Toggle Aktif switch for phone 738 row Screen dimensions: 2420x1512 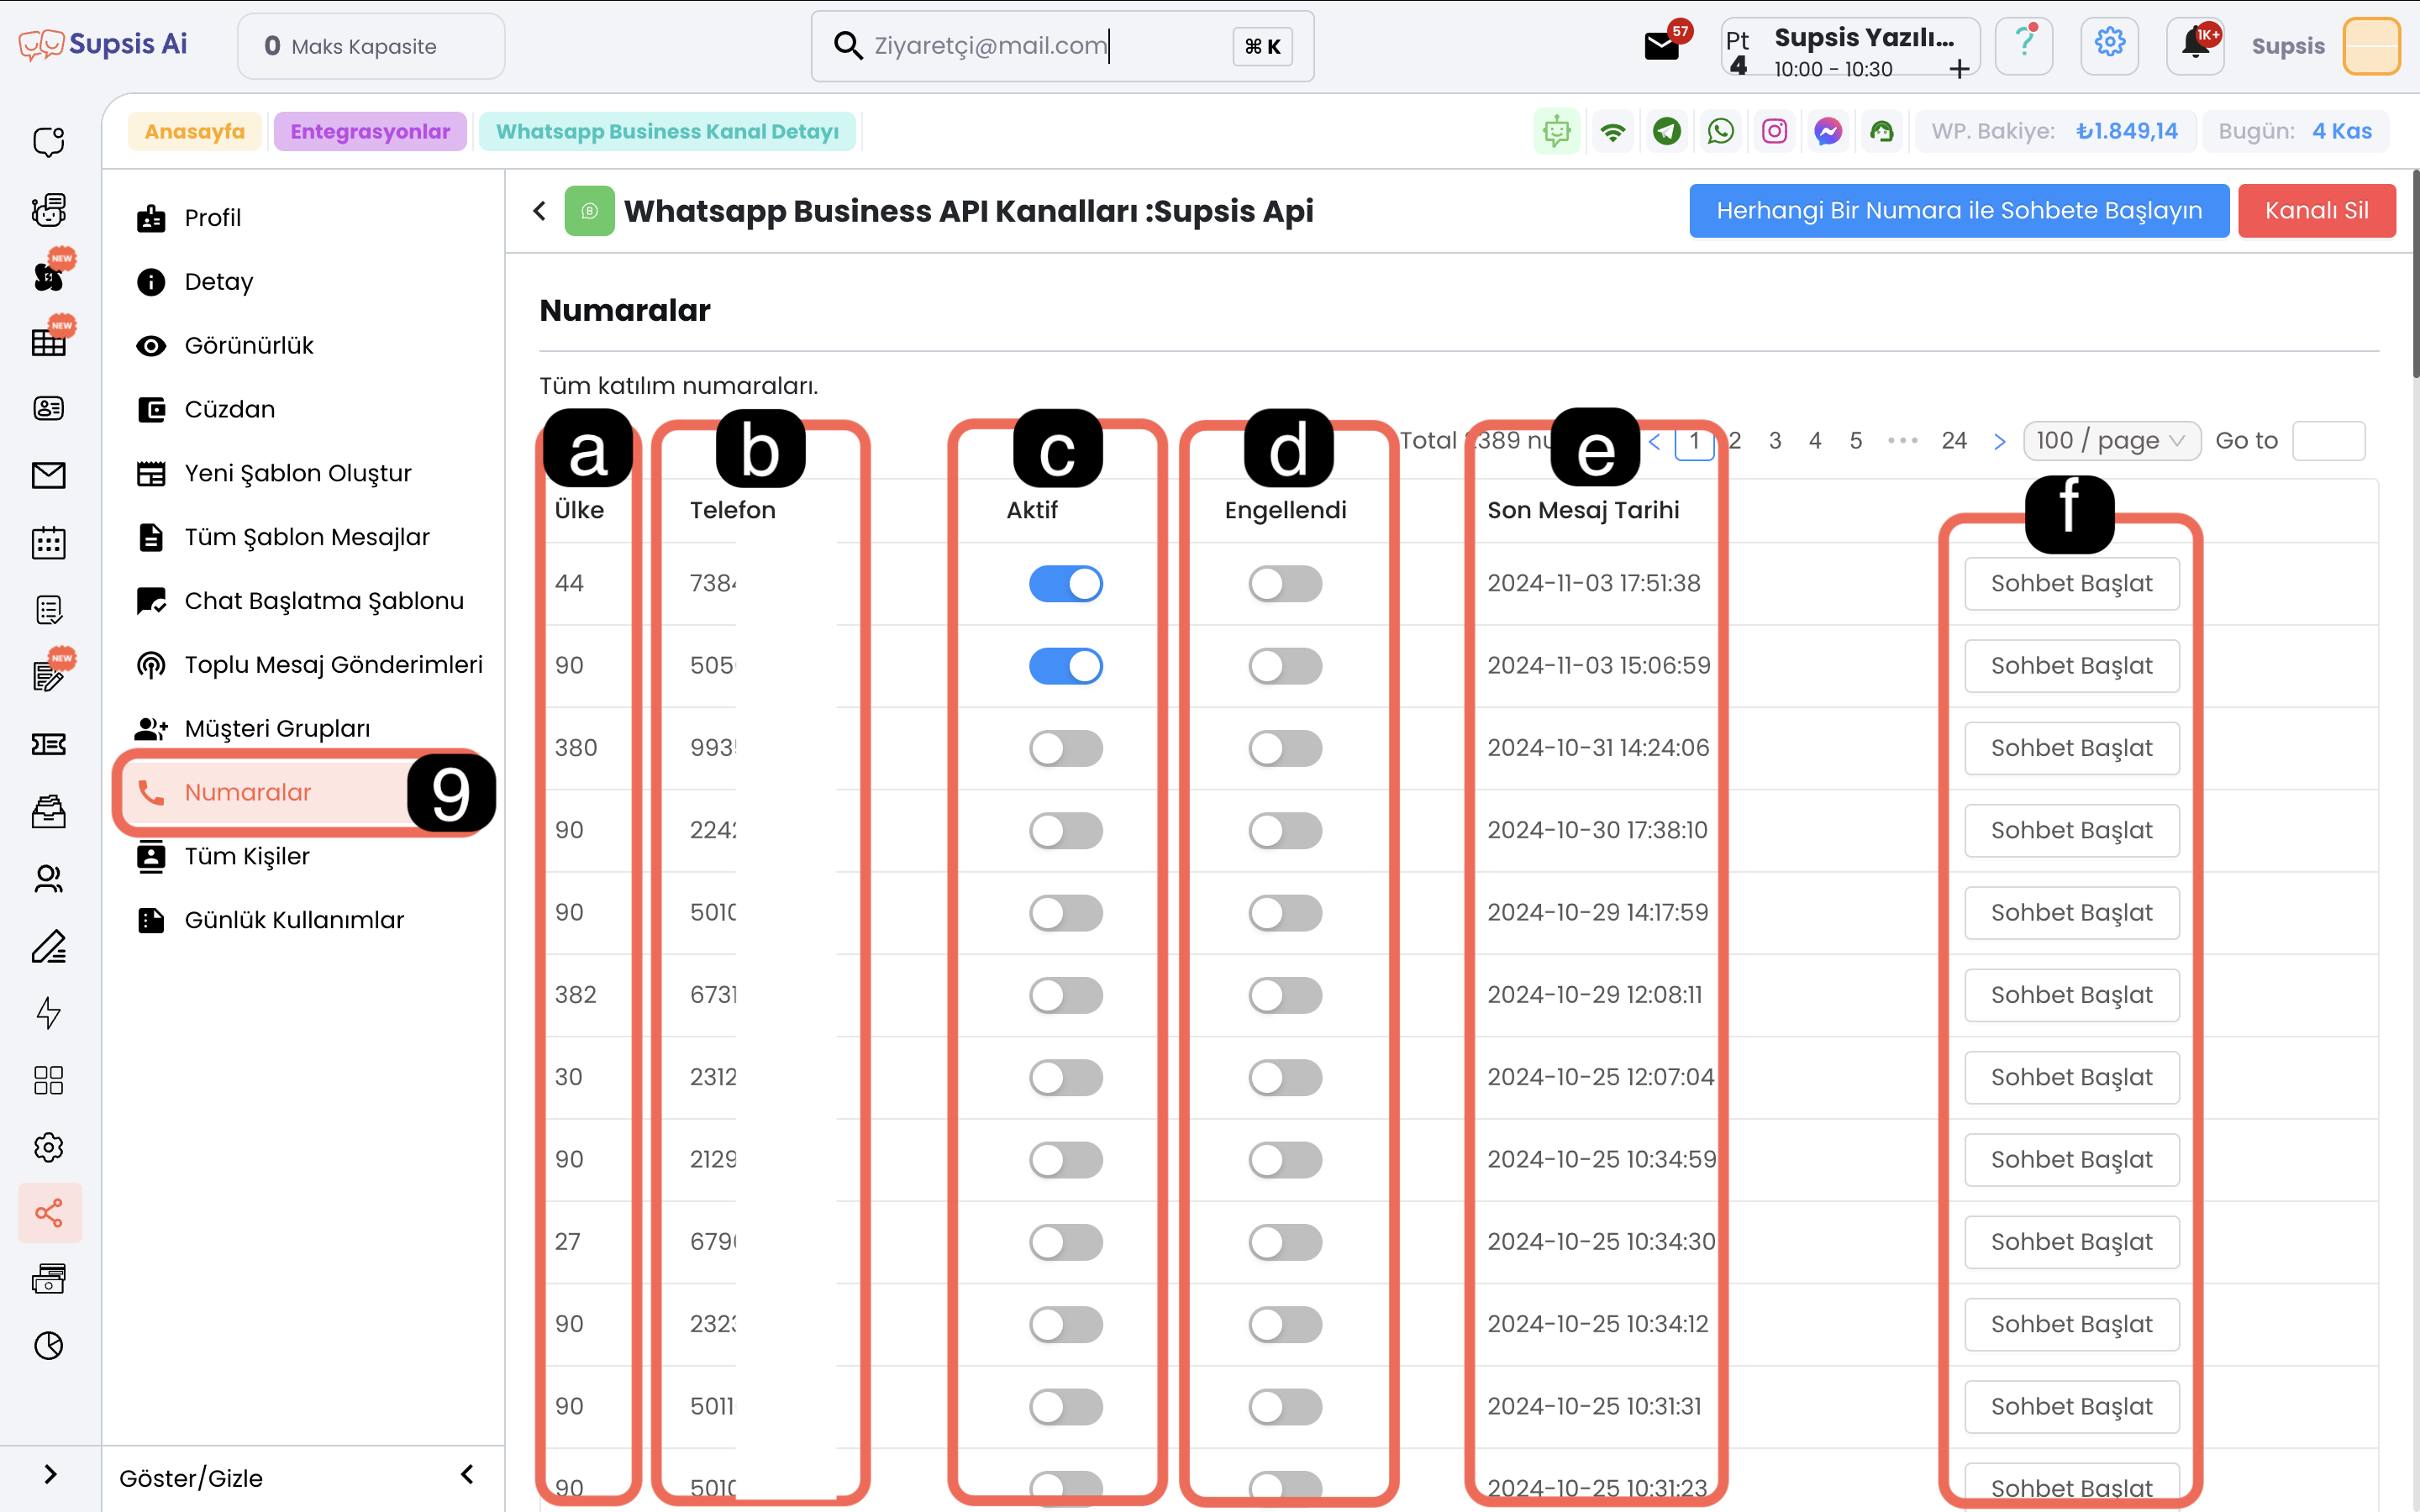tap(1066, 584)
